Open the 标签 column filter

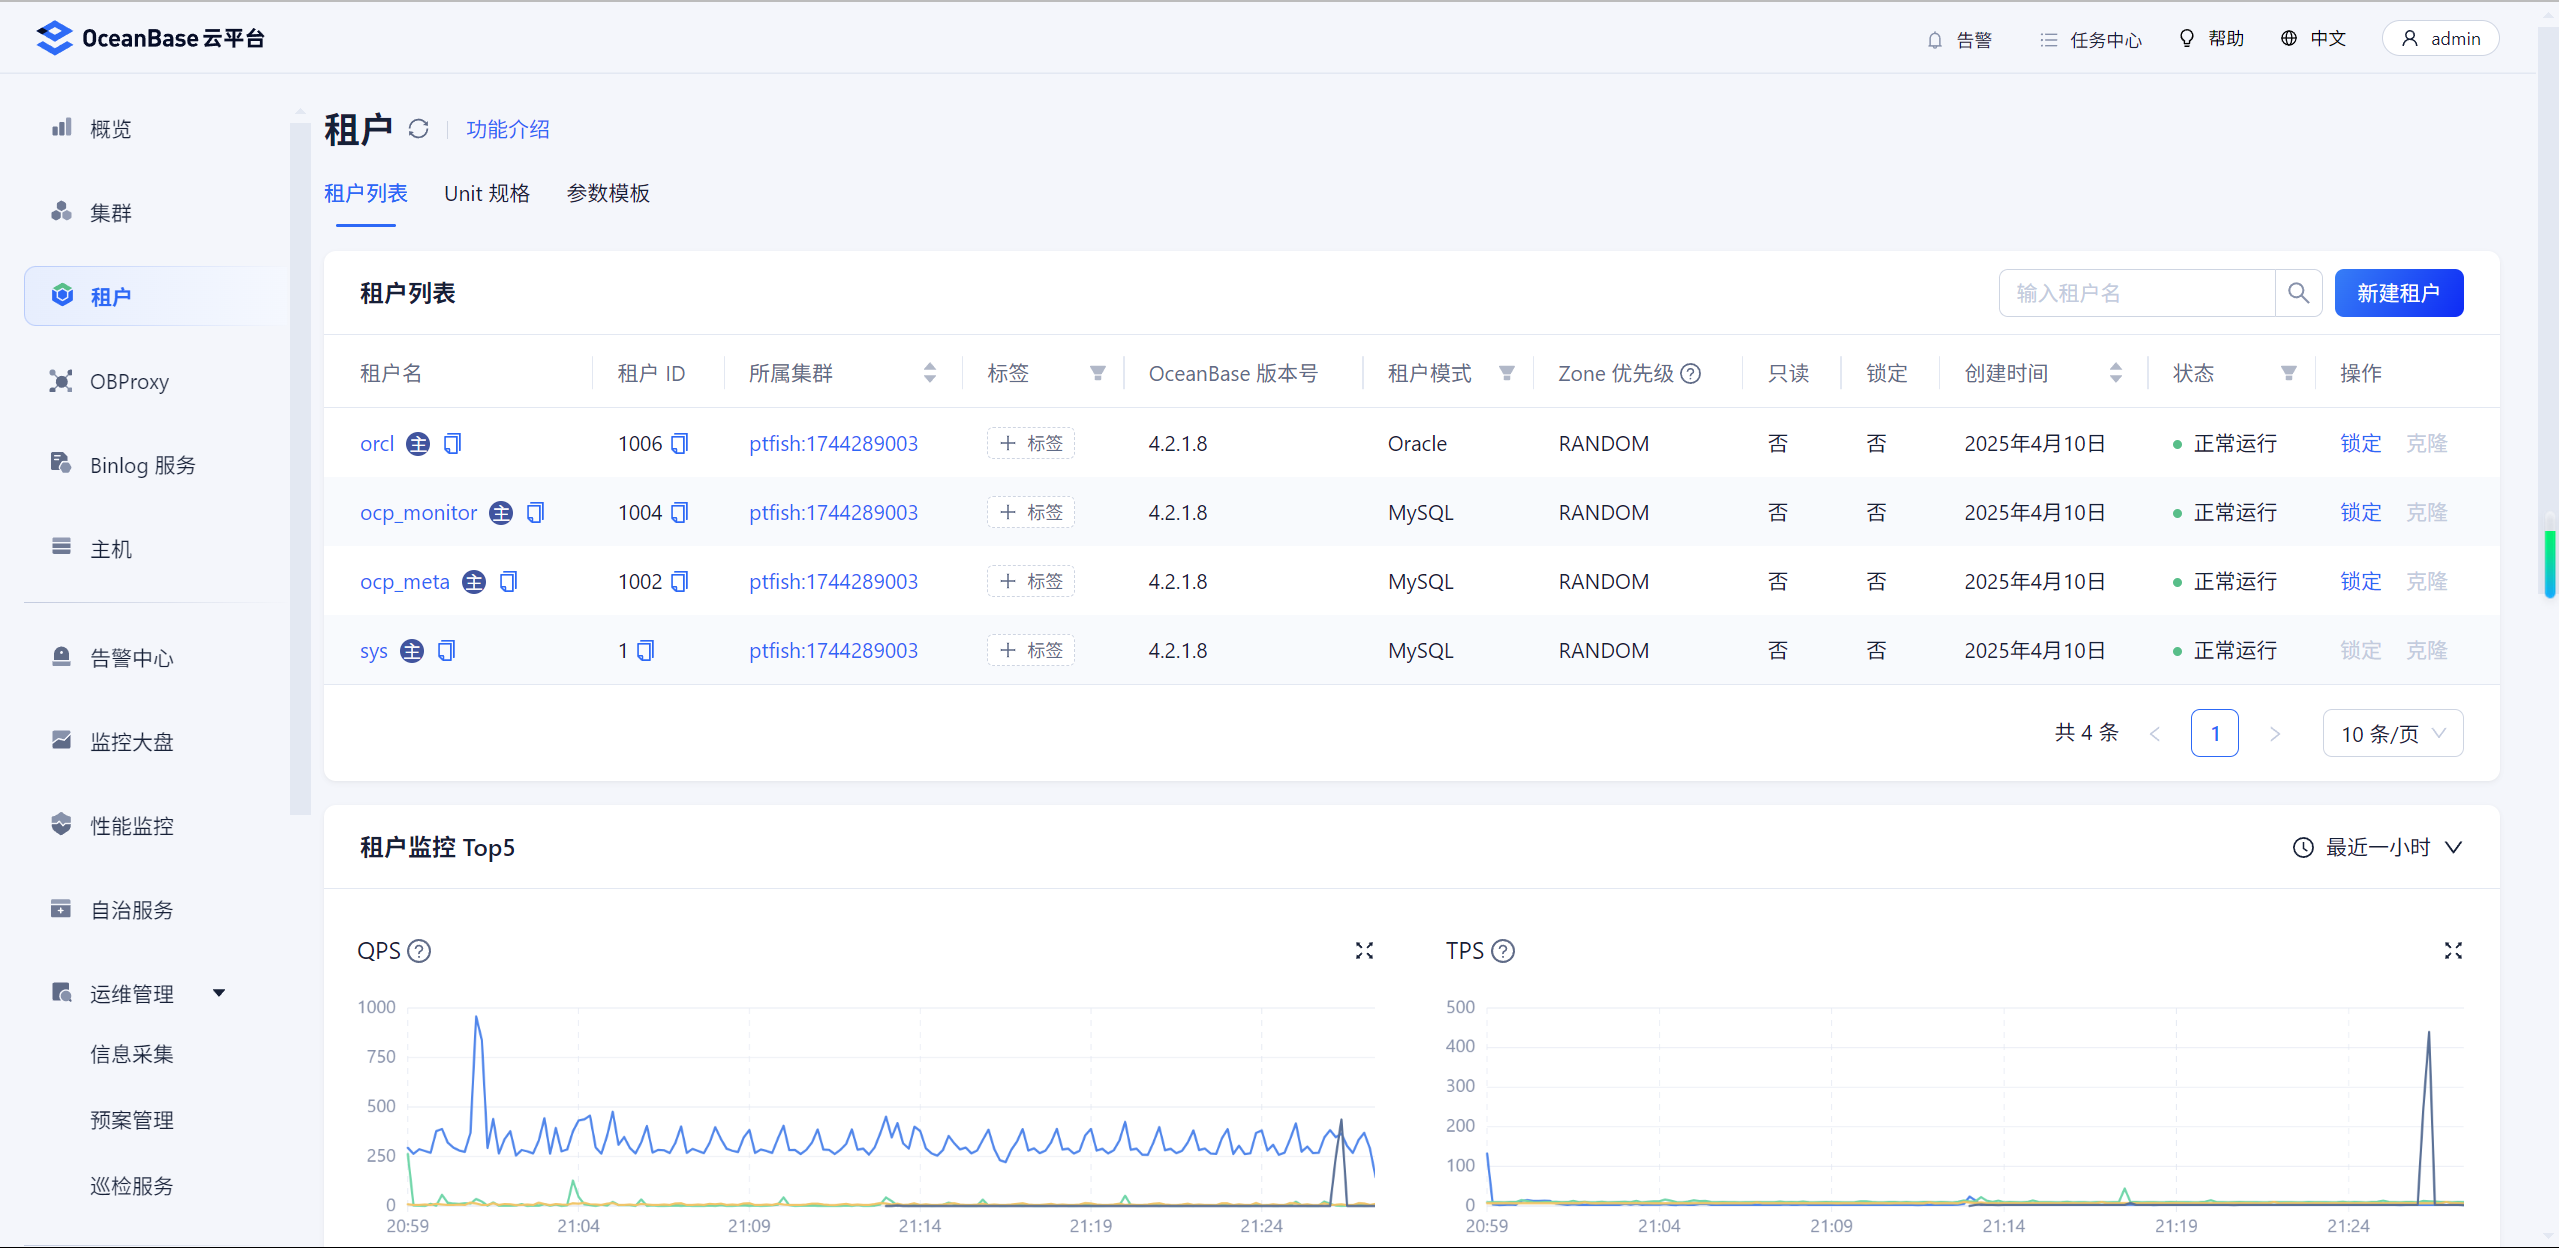pos(1098,373)
